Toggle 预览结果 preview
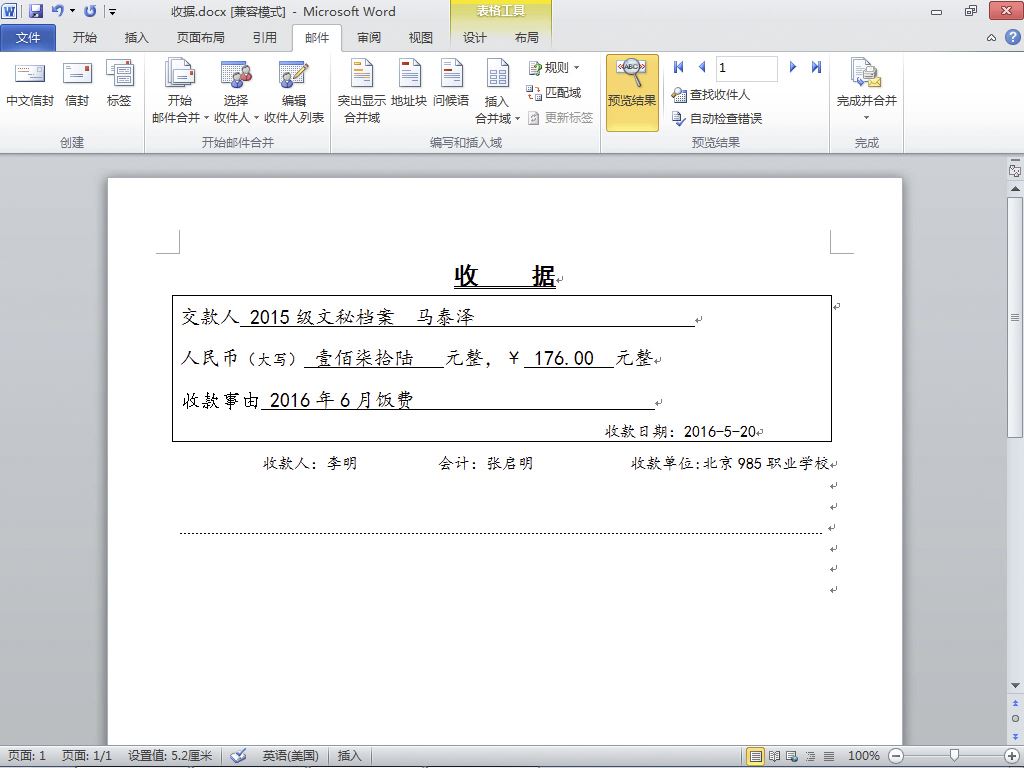Image resolution: width=1024 pixels, height=768 pixels. 632,92
